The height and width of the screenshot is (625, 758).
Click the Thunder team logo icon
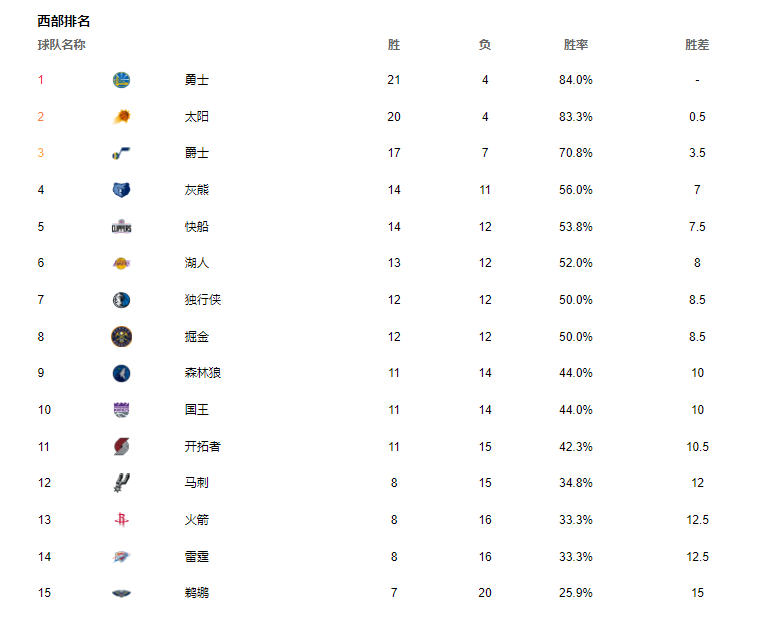coord(121,557)
